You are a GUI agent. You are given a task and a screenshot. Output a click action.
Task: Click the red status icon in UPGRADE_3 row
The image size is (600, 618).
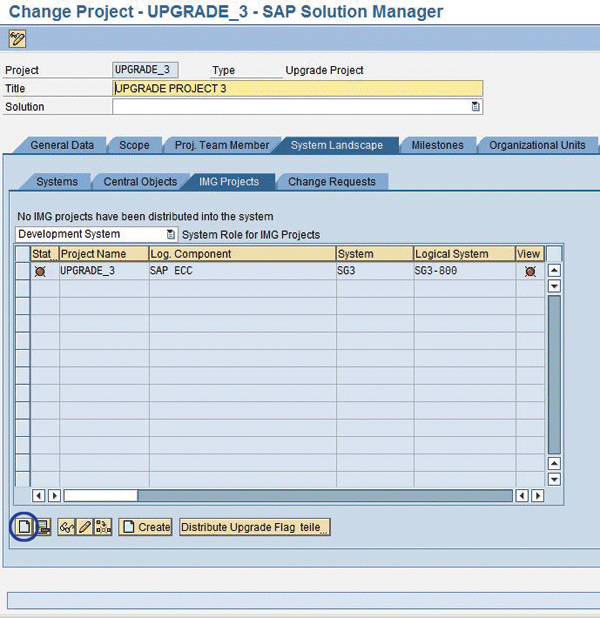41,271
